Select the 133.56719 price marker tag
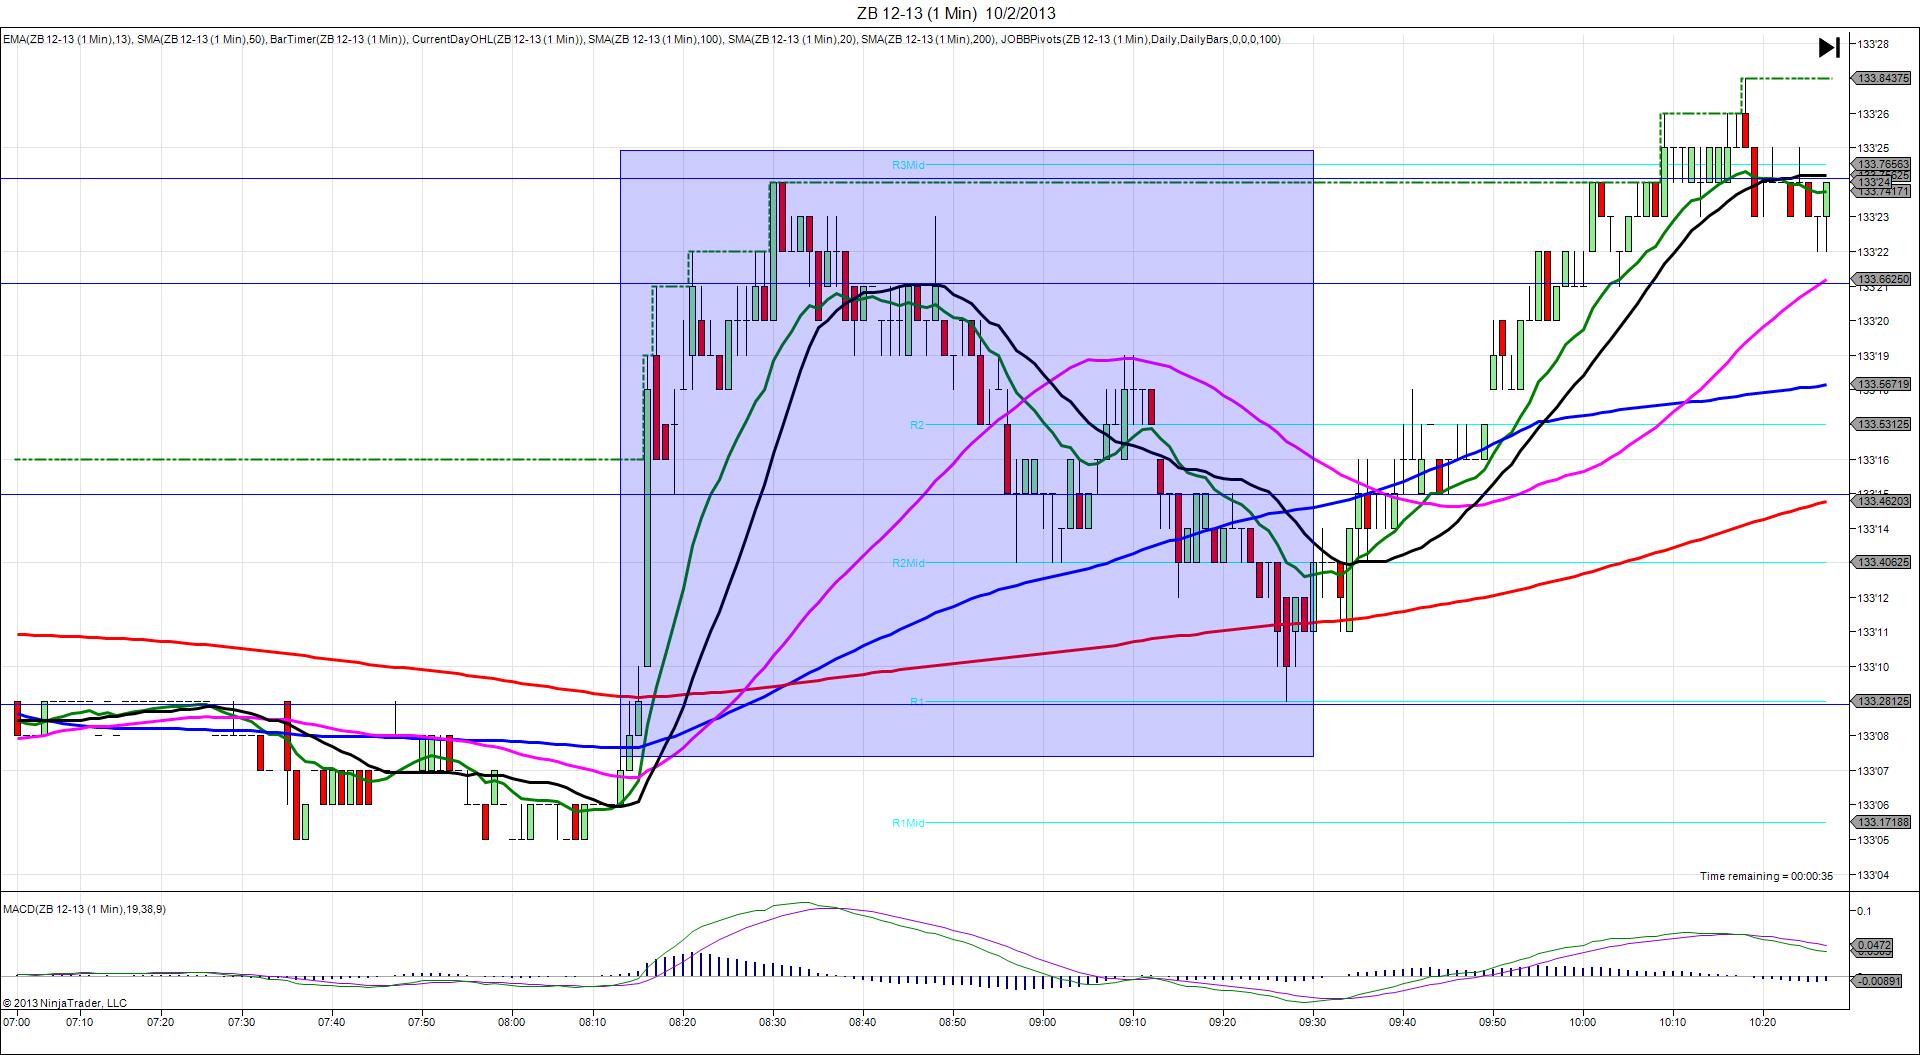This screenshot has width=1920, height=1055. [x=1881, y=384]
